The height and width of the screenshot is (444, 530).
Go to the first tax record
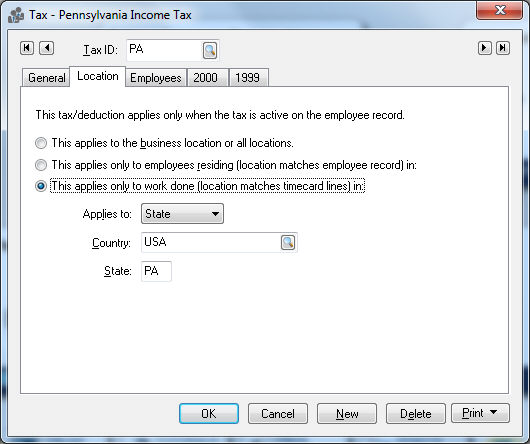tap(27, 48)
